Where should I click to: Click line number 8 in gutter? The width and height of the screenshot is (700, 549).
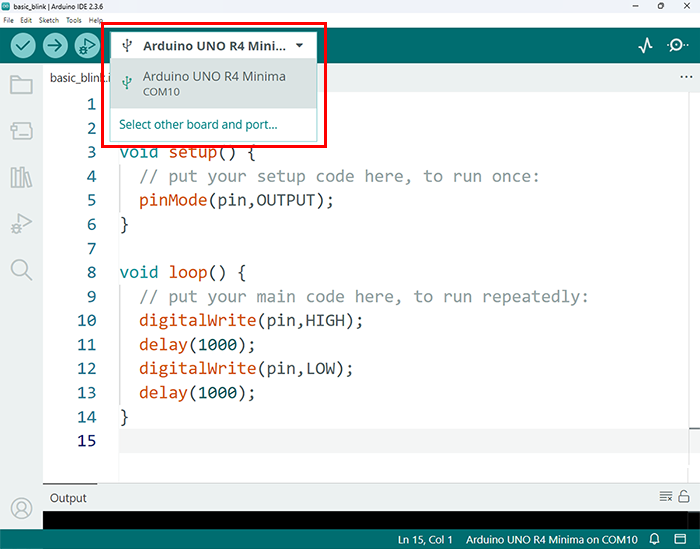(x=92, y=272)
